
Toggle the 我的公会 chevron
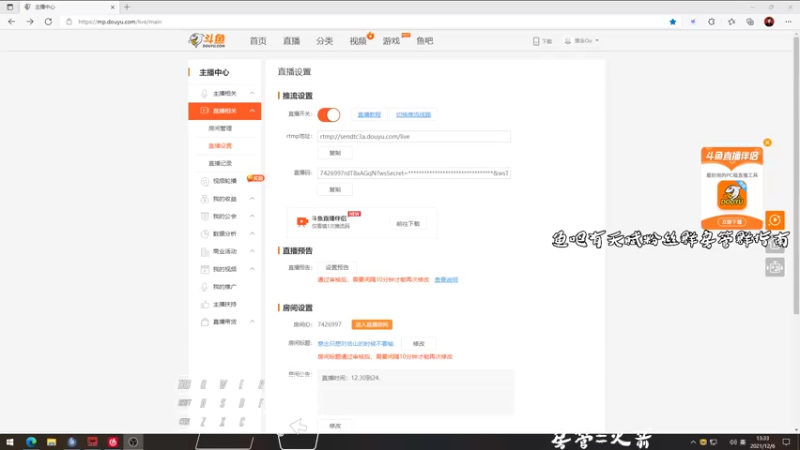[x=252, y=216]
